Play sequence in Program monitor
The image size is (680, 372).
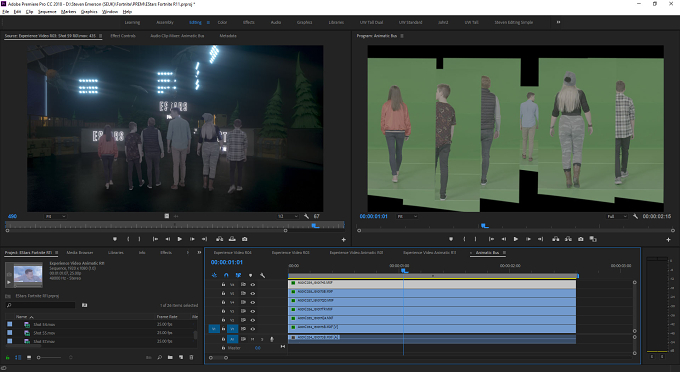(x=516, y=239)
